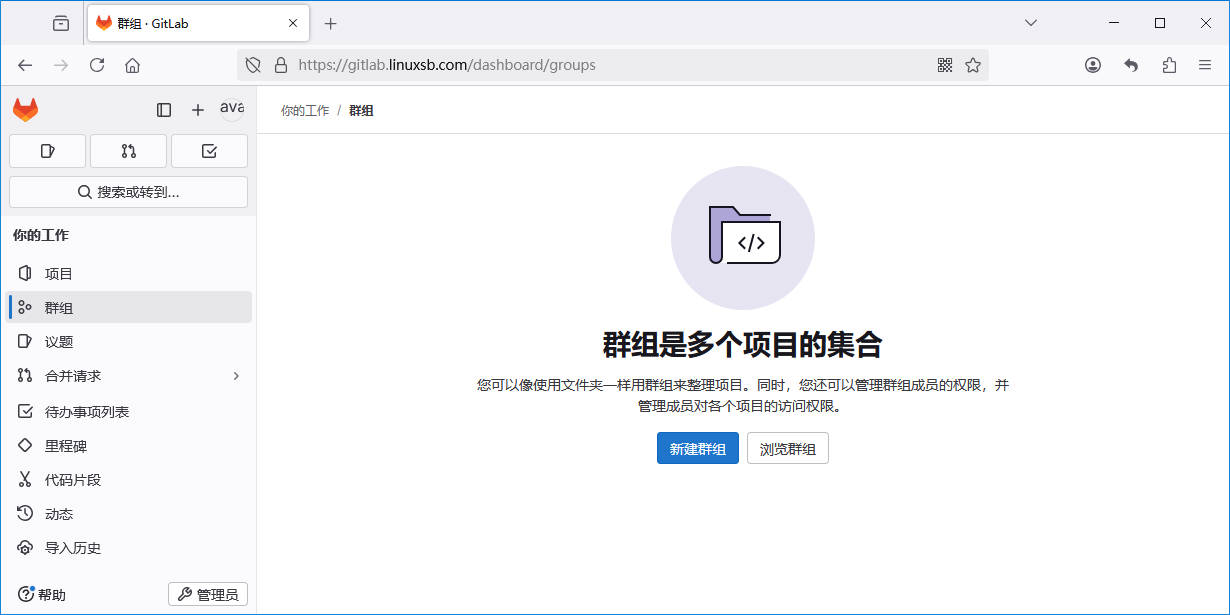The image size is (1230, 615).
Task: Click 你的工作 breadcrumb link
Action: (x=304, y=111)
